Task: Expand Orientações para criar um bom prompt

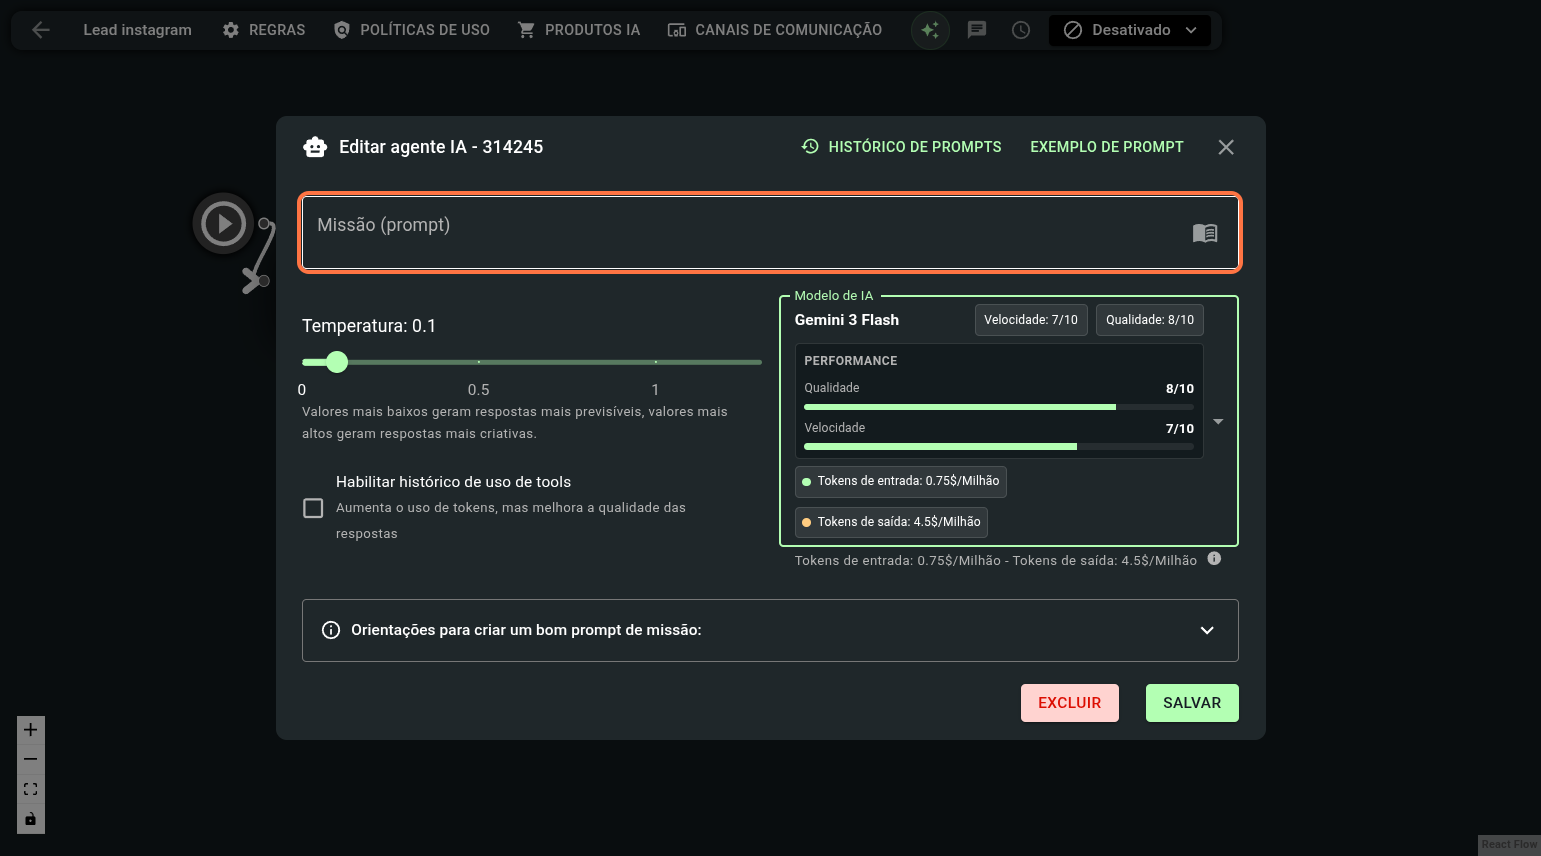Action: 1207,630
